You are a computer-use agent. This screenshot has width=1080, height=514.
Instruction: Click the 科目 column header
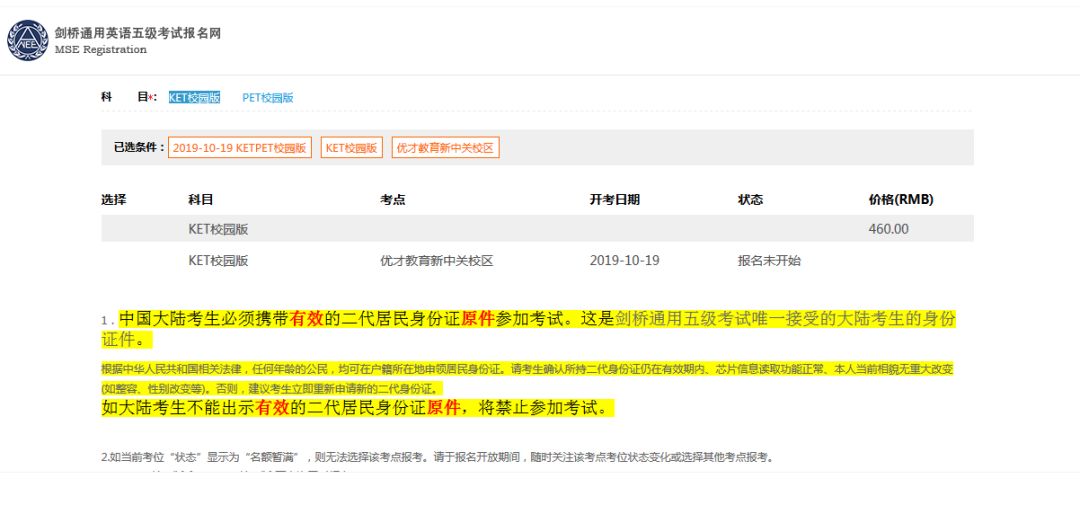pos(201,200)
